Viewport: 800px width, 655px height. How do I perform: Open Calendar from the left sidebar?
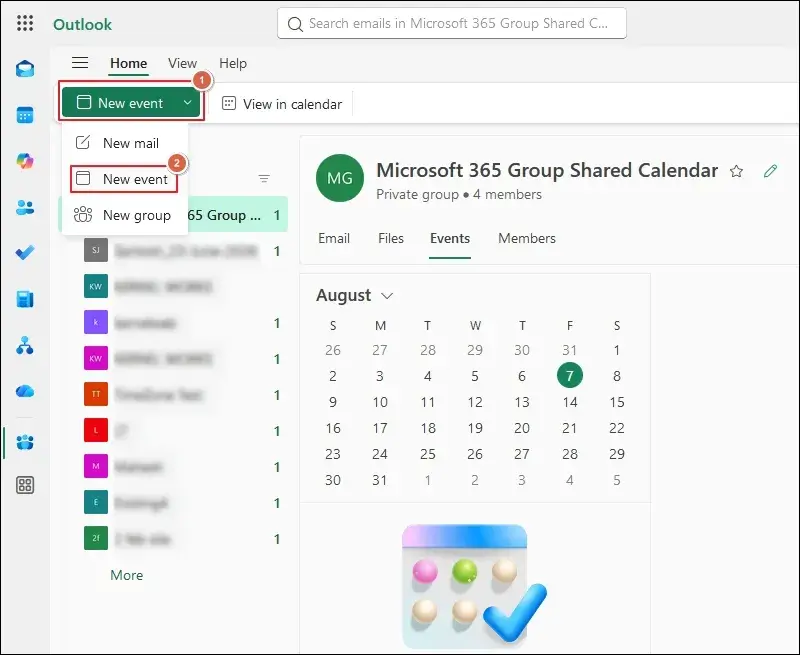pyautogui.click(x=25, y=115)
